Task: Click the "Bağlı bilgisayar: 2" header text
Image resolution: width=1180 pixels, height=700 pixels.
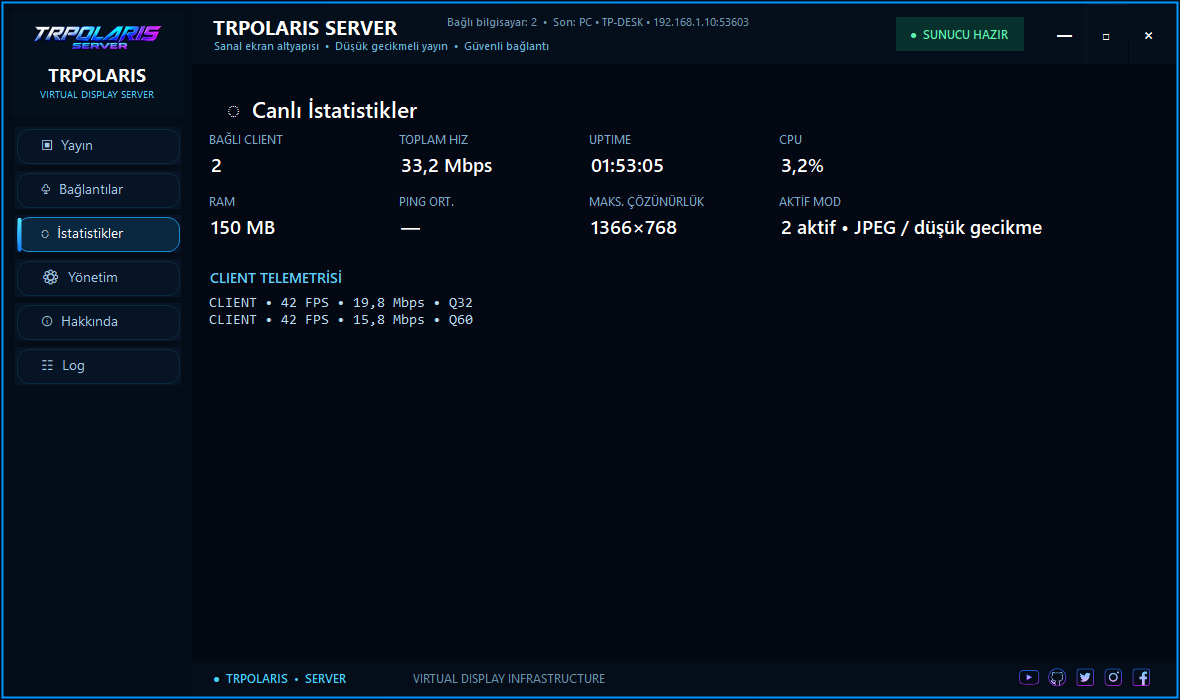Action: [492, 22]
